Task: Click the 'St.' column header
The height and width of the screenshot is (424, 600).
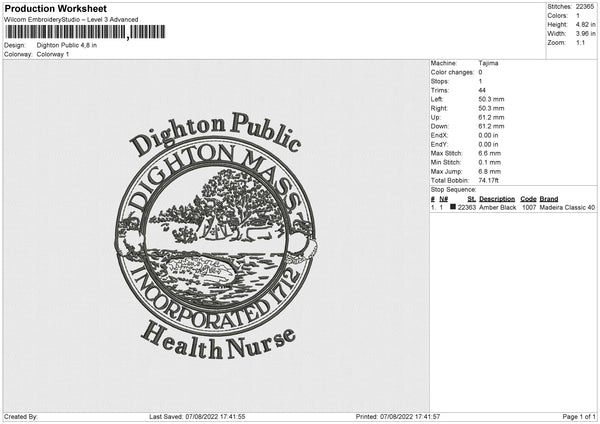Action: [x=471, y=199]
